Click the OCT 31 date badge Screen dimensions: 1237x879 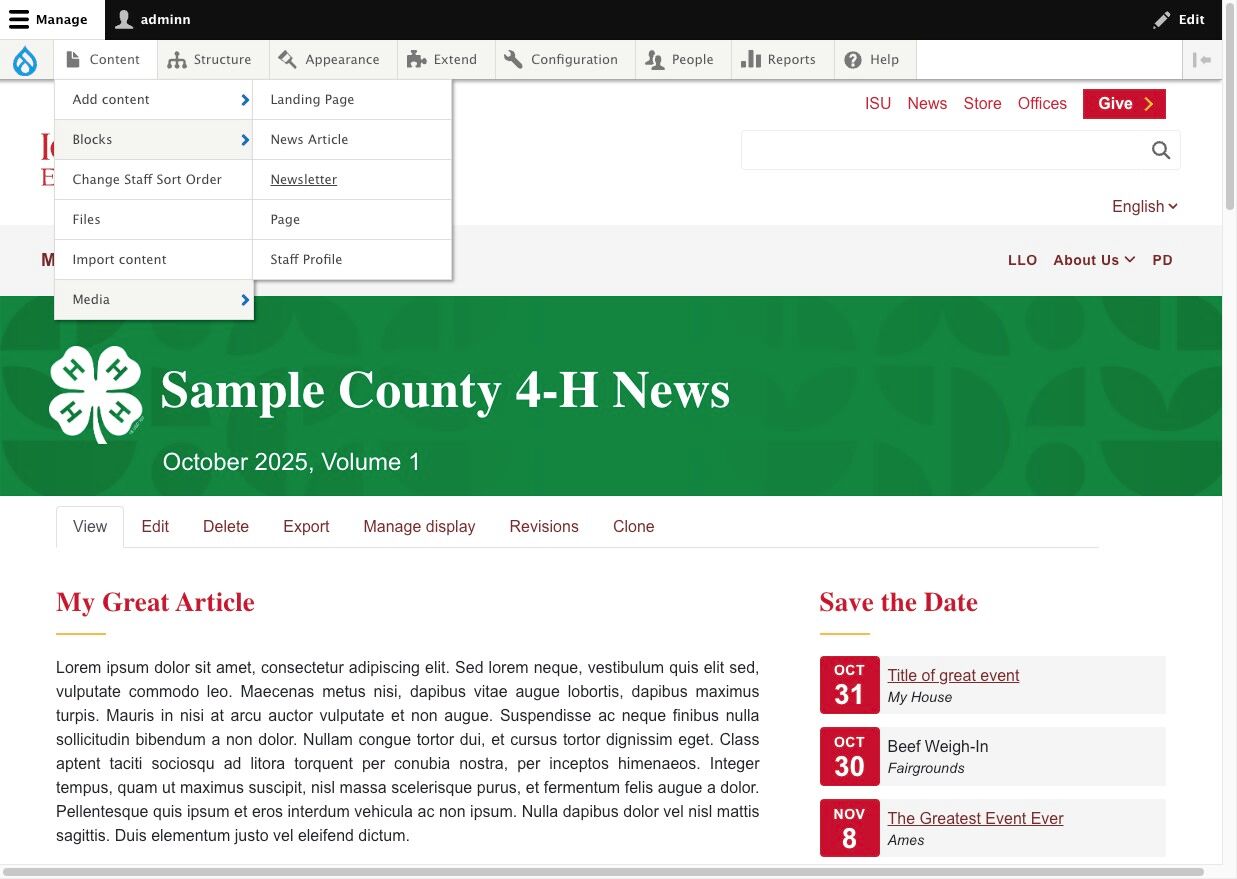[x=849, y=685]
